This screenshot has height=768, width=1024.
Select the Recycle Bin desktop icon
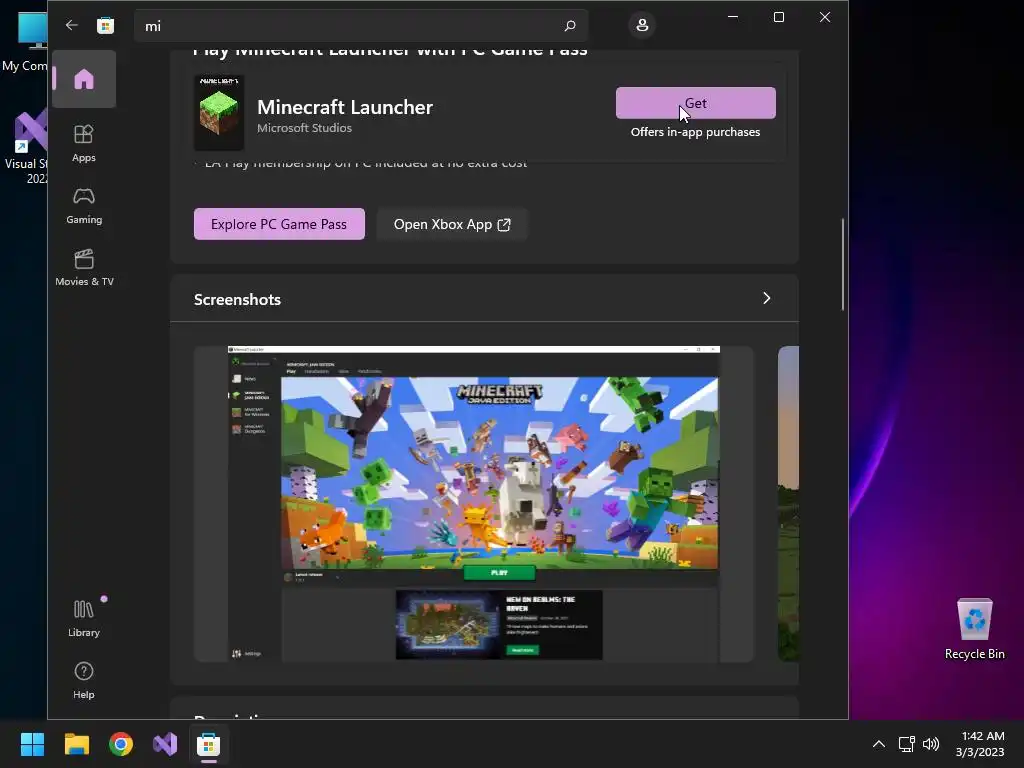pyautogui.click(x=974, y=628)
